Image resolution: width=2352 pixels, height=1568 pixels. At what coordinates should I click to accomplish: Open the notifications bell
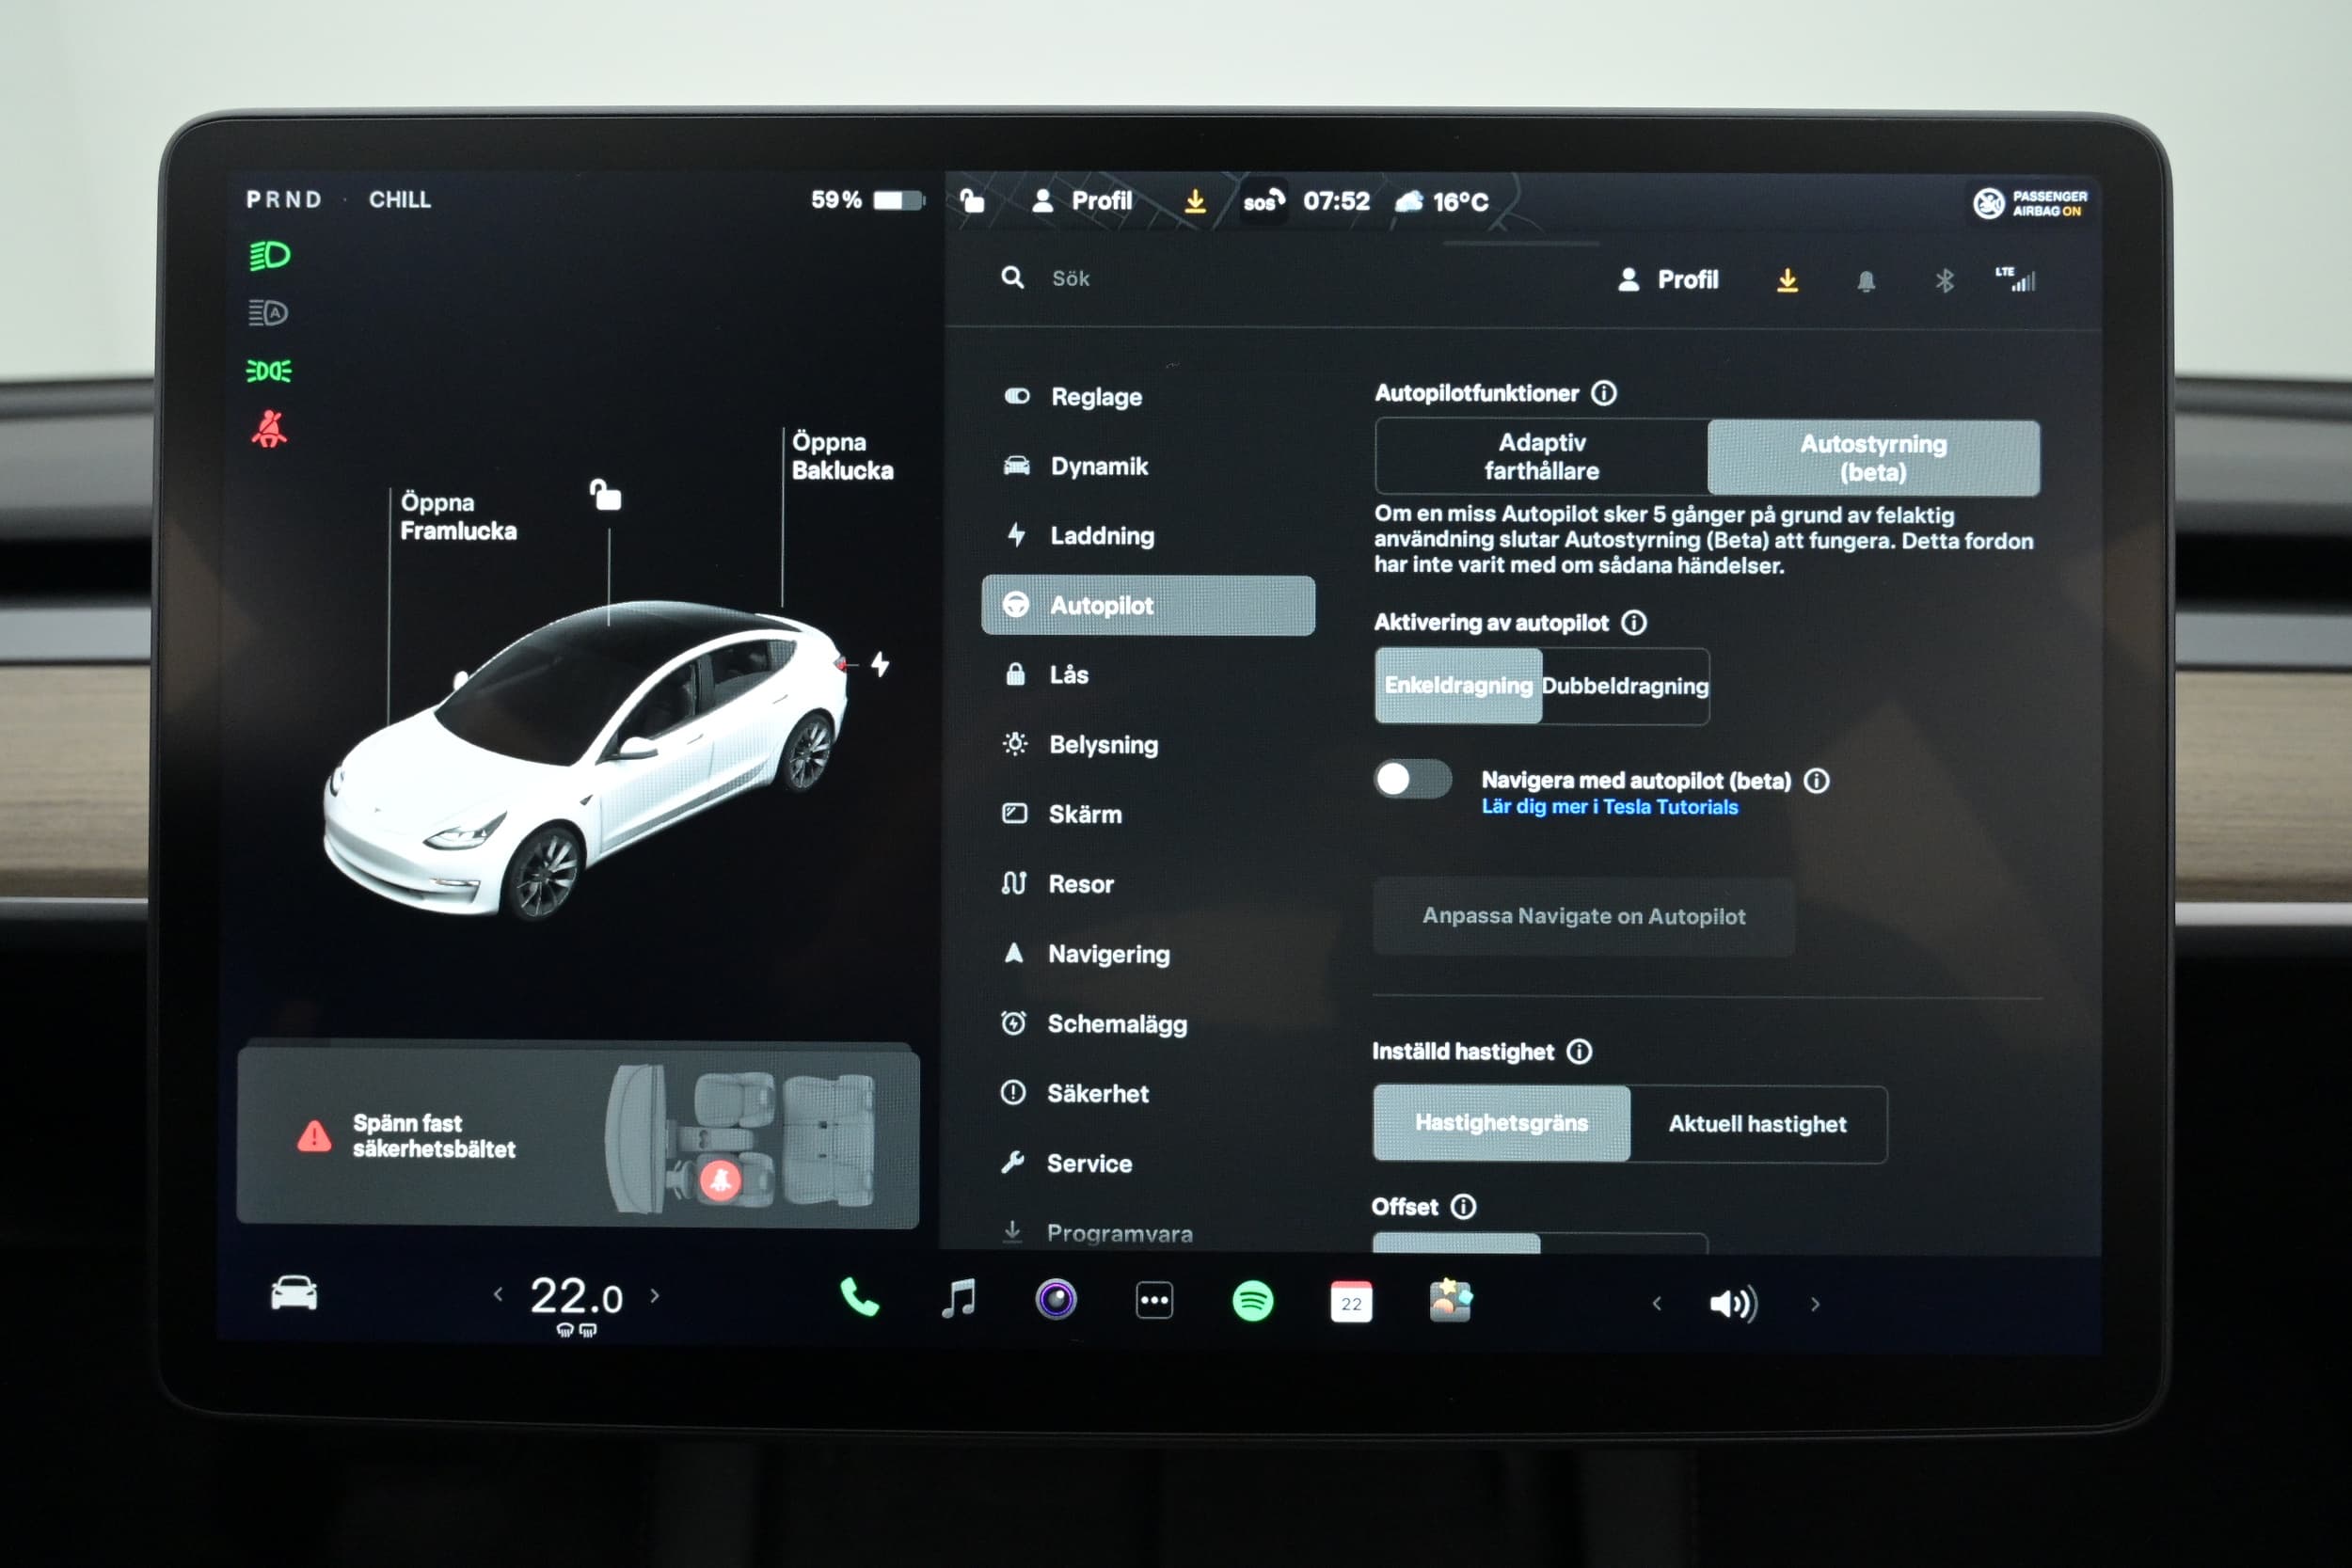(1865, 281)
